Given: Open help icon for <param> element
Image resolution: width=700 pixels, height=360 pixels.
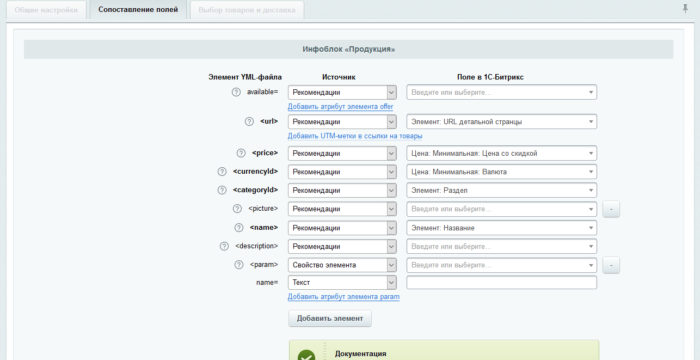Looking at the screenshot, I should 239,265.
